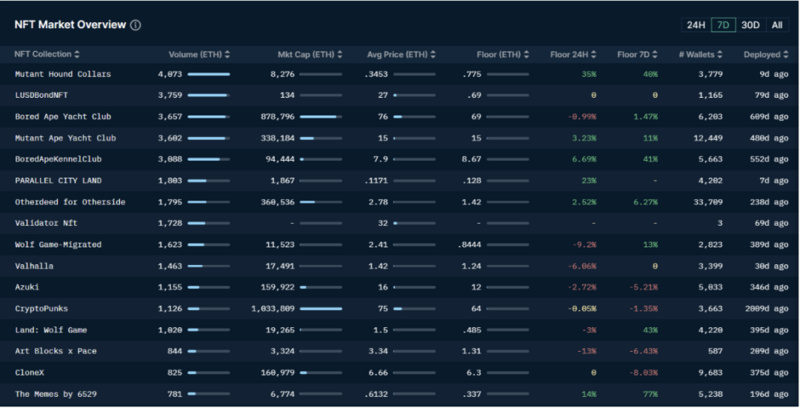Viewport: 800px width, 408px height.
Task: Sort by # Wallets column arrows
Action: (720, 55)
